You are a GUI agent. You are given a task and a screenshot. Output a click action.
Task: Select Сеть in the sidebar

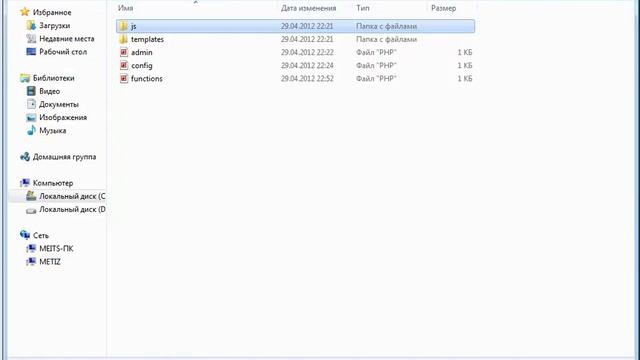tap(40, 235)
